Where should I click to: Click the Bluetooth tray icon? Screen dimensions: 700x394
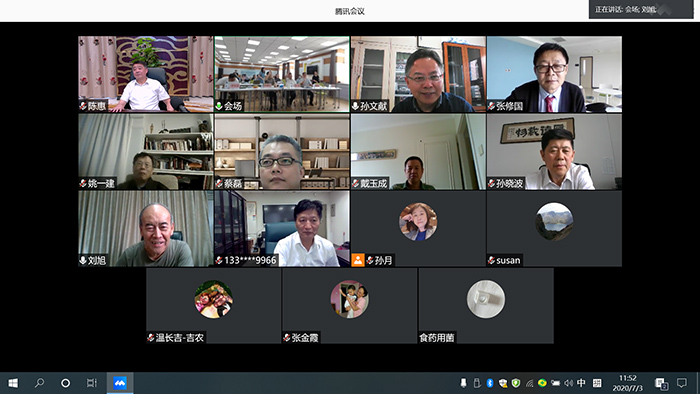(x=490, y=383)
